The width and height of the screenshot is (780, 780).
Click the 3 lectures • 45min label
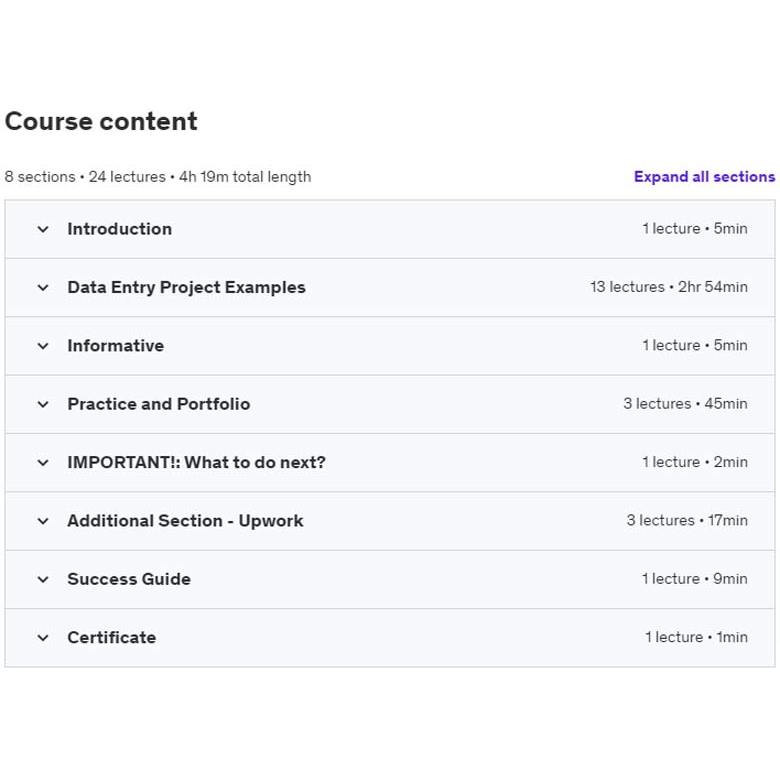coord(685,404)
